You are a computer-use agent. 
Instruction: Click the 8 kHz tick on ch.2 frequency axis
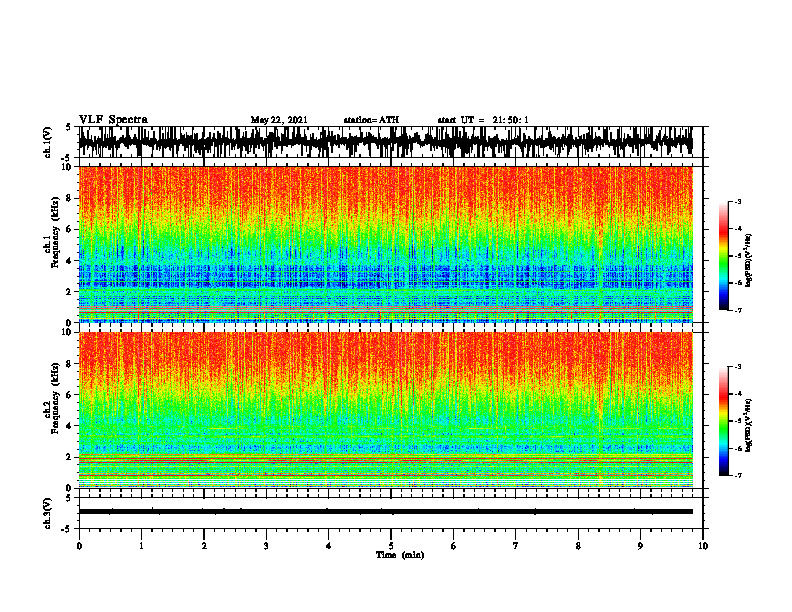click(70, 364)
